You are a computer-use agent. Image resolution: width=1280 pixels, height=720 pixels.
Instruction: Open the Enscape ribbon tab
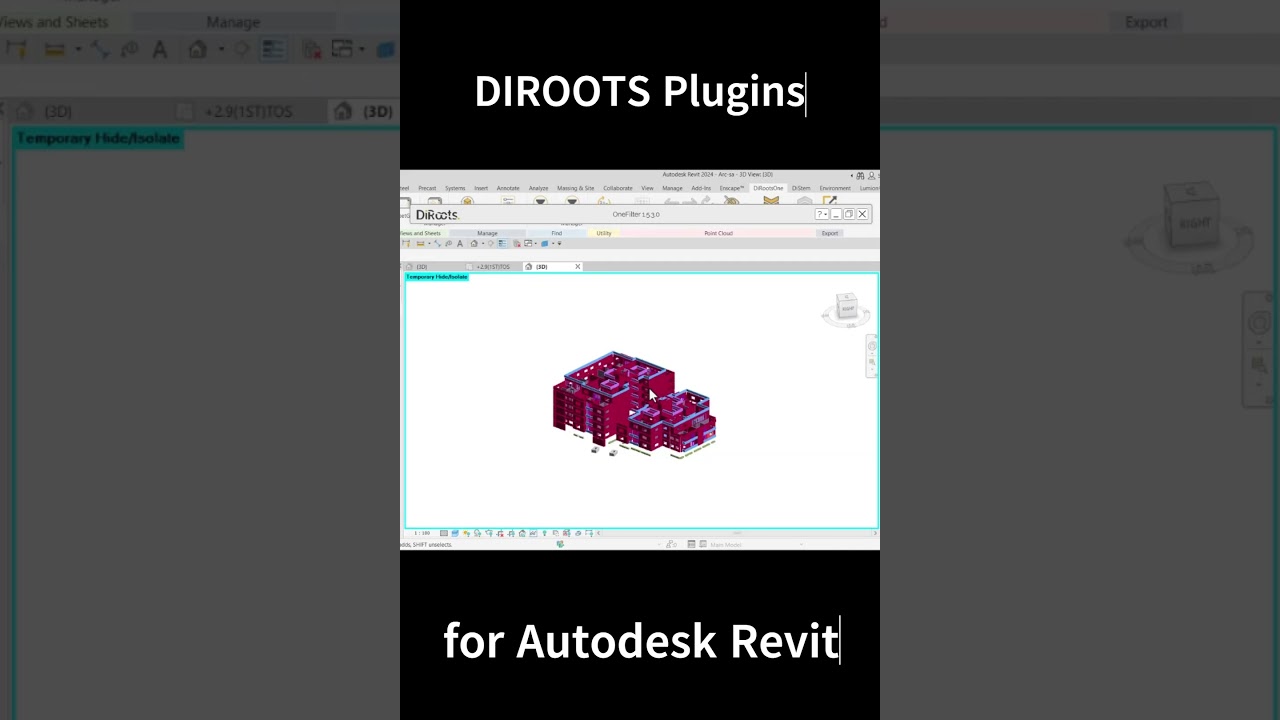[732, 188]
